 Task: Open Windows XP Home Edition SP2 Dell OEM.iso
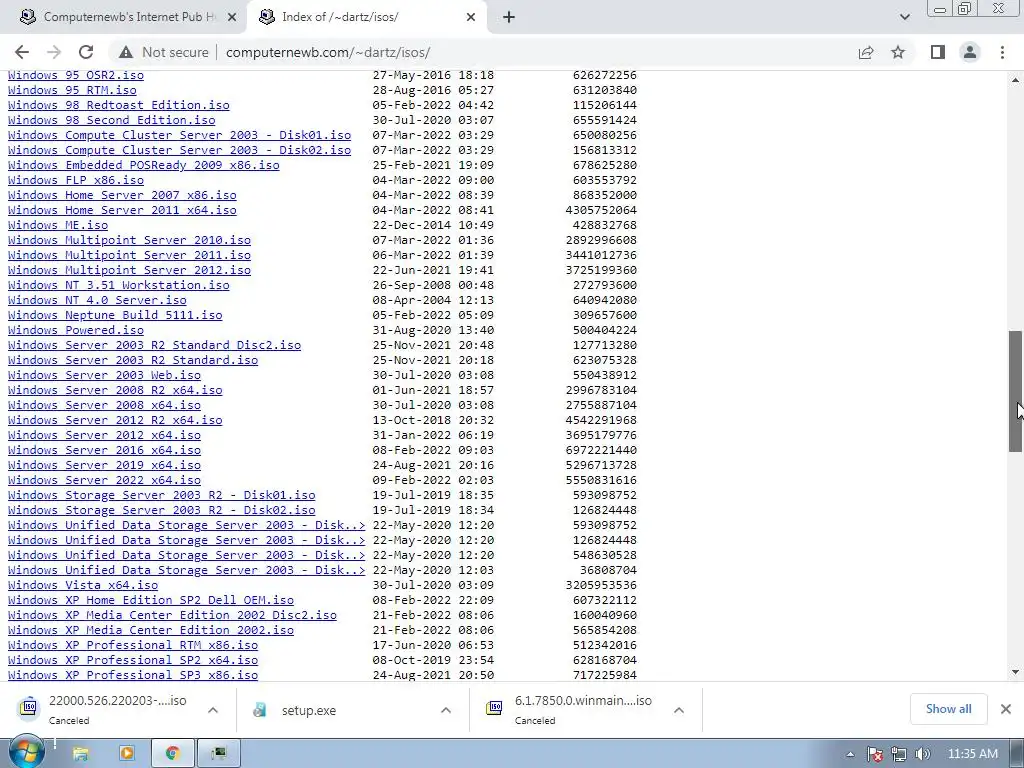pos(151,600)
